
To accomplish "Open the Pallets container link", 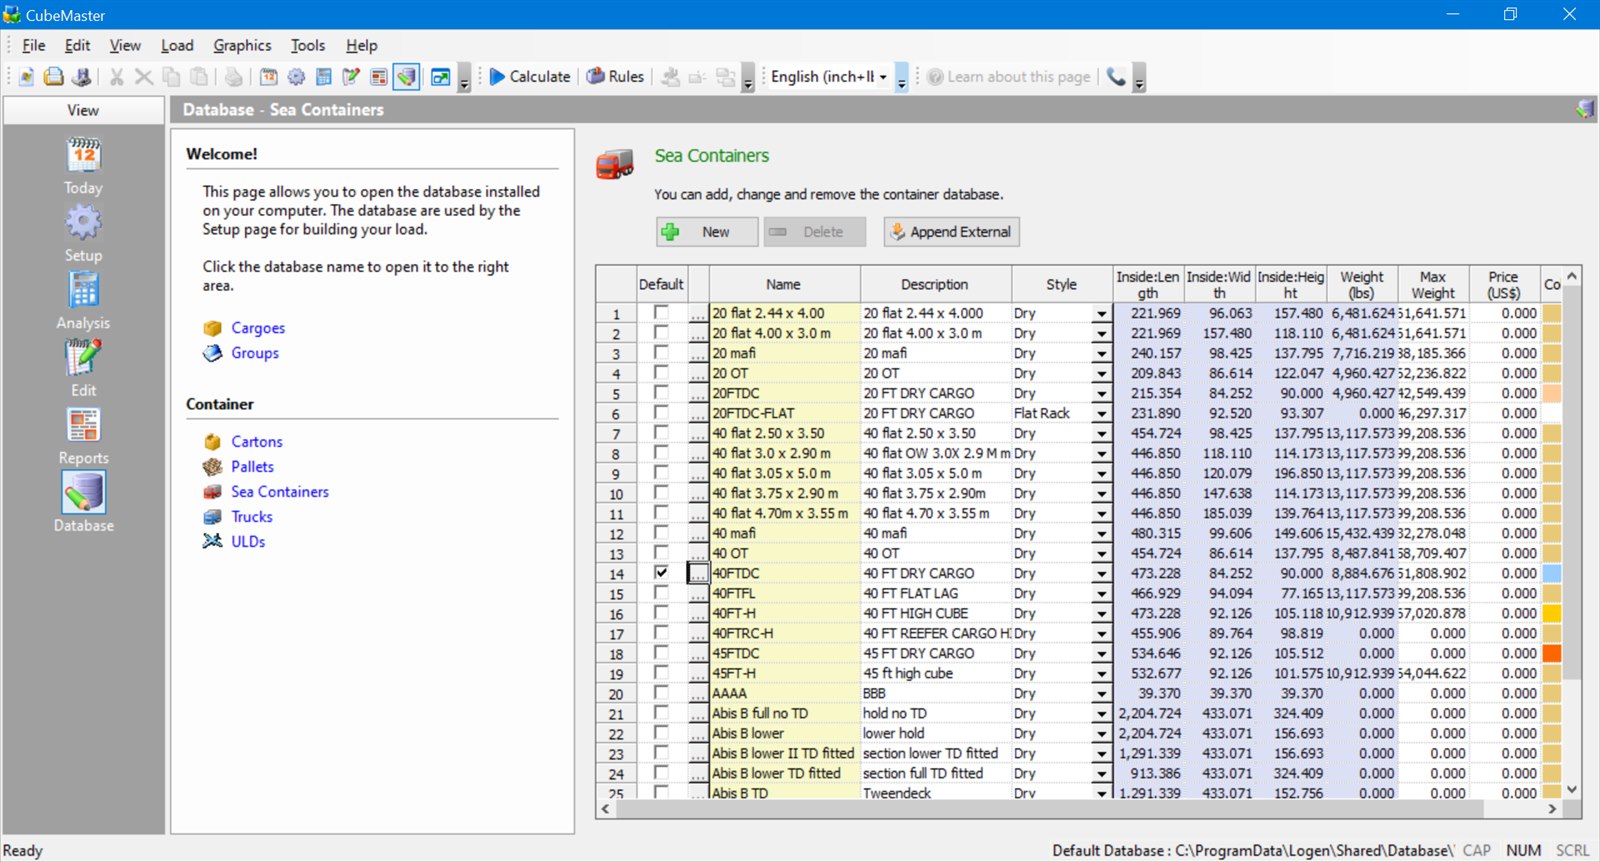I will (252, 467).
